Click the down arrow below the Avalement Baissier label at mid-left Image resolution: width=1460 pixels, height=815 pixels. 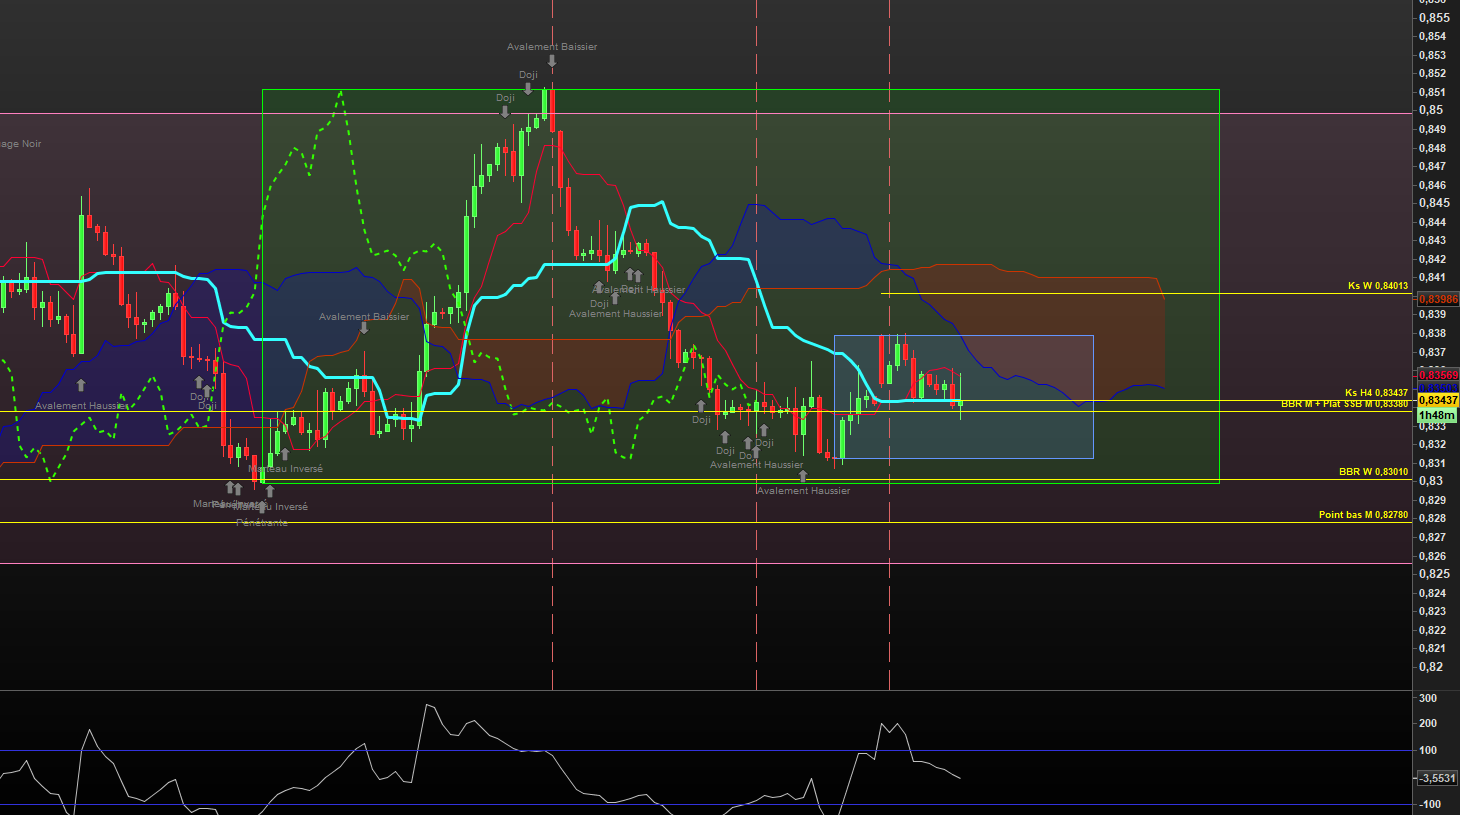[364, 328]
